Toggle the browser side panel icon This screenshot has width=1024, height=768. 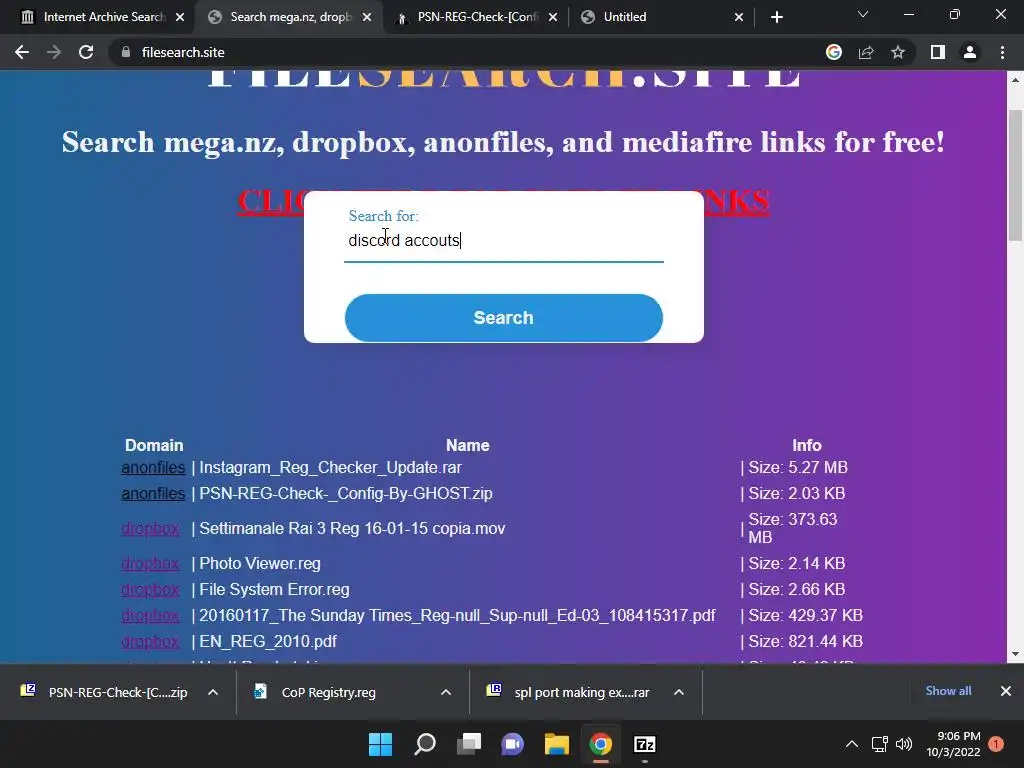click(938, 52)
